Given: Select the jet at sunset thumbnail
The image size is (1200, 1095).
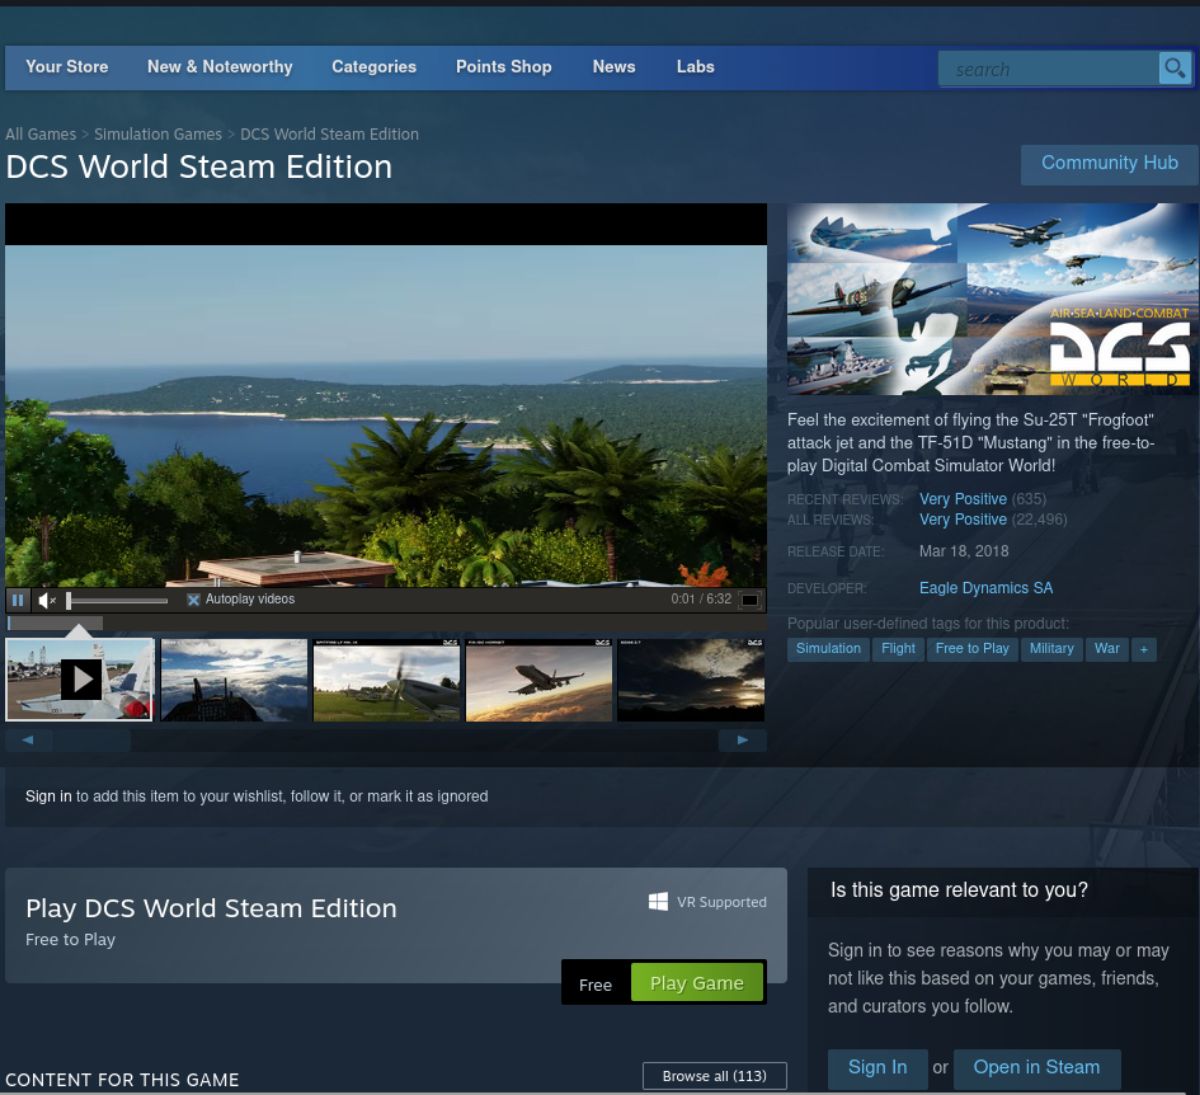Looking at the screenshot, I should (539, 680).
